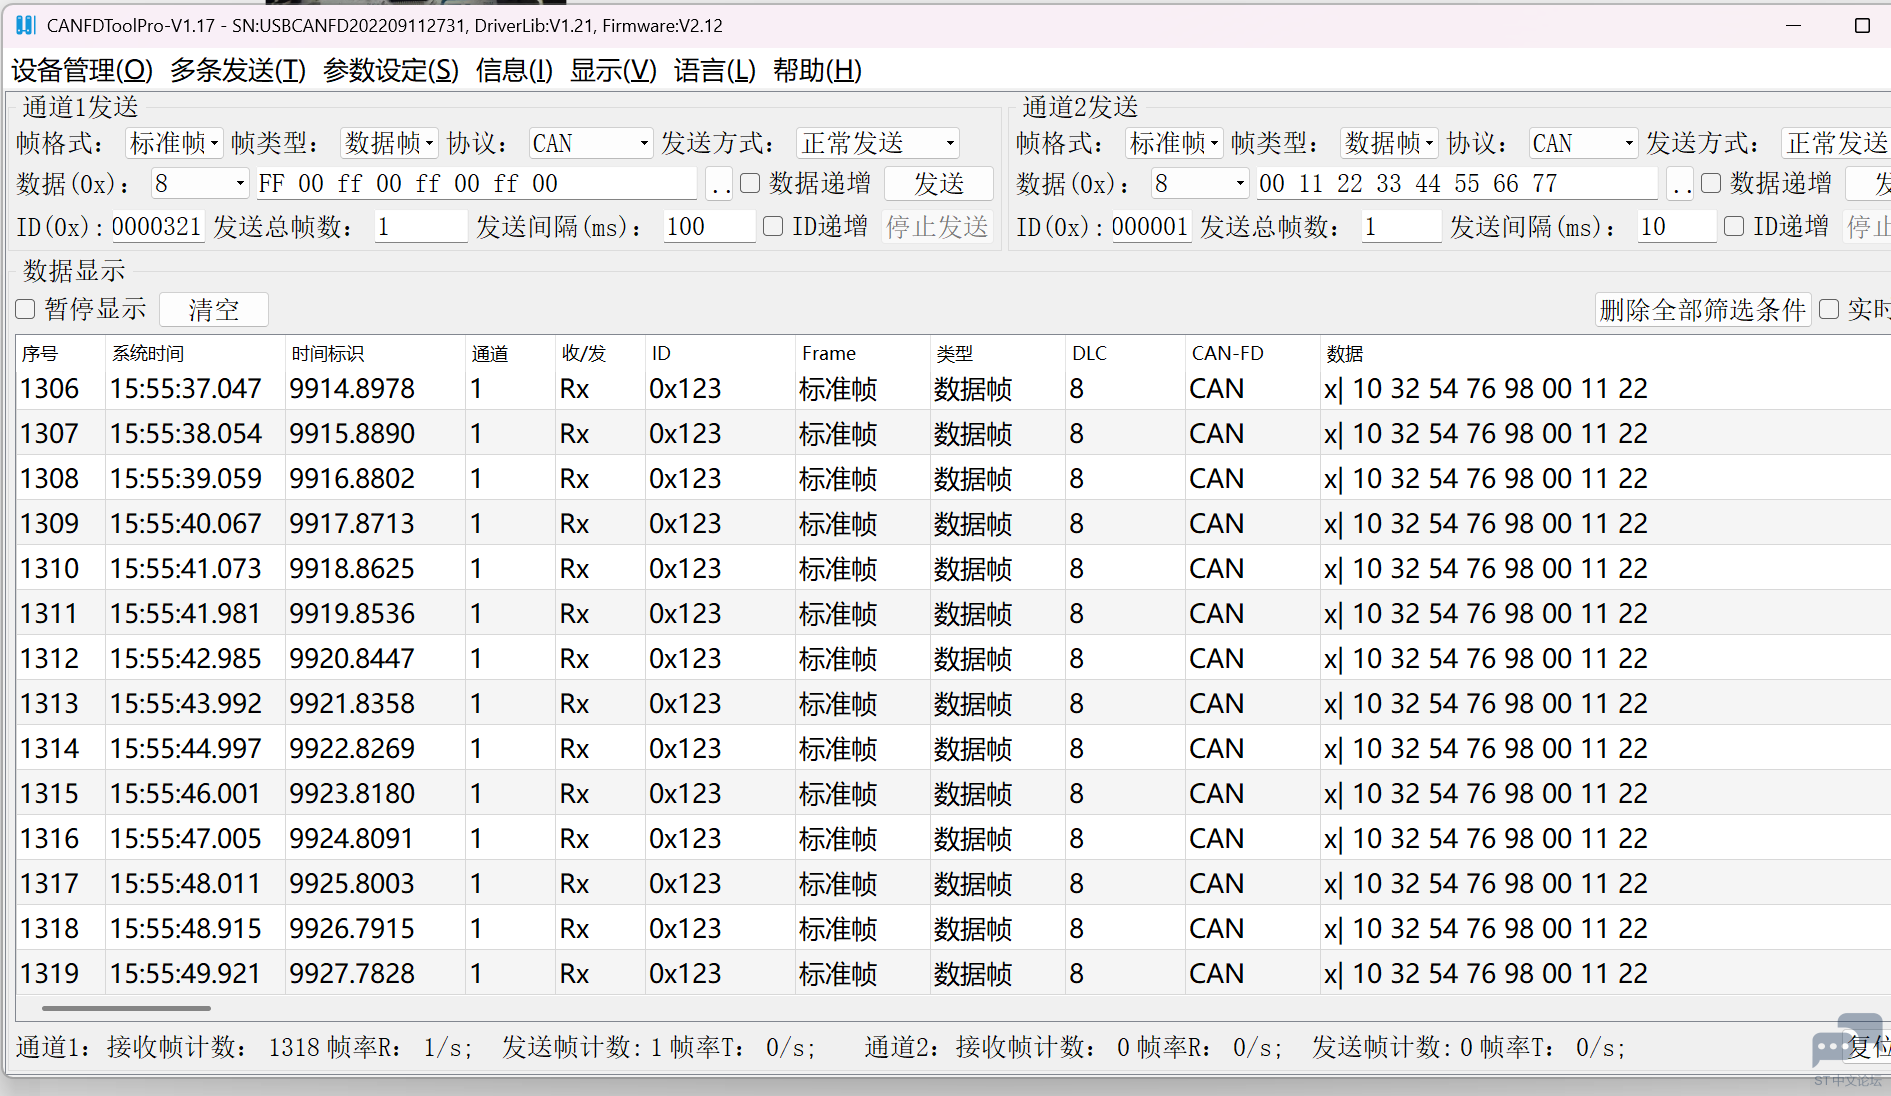
Task: Enable channel 1 数据递增 checkbox
Action: tap(750, 183)
